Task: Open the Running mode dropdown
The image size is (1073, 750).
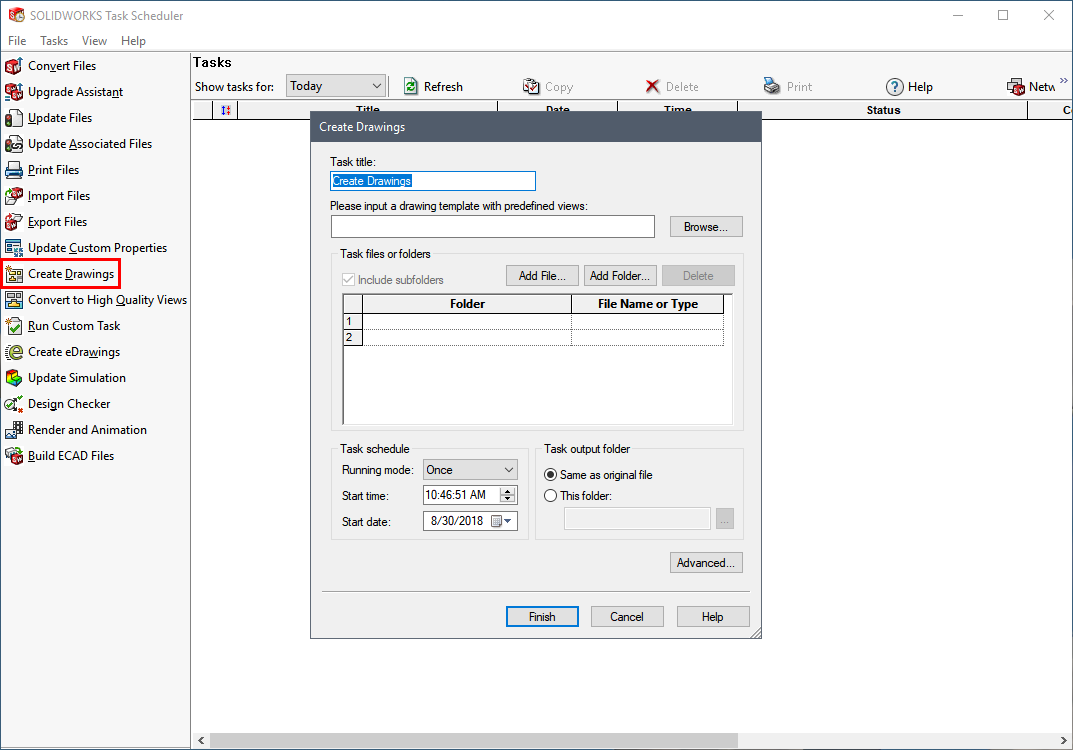Action: coord(470,470)
